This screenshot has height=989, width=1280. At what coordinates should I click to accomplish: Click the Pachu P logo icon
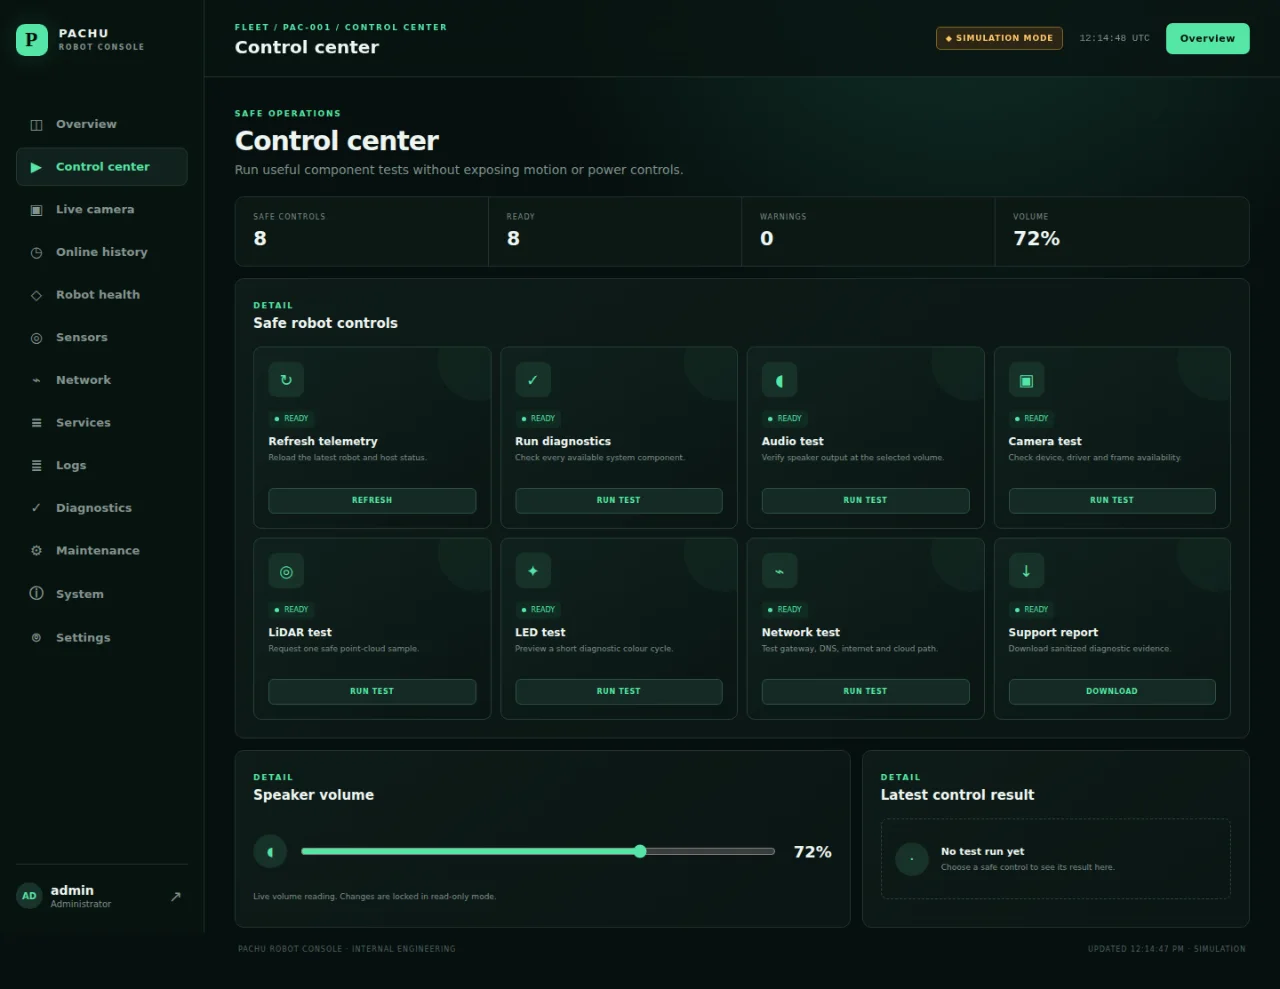32,40
